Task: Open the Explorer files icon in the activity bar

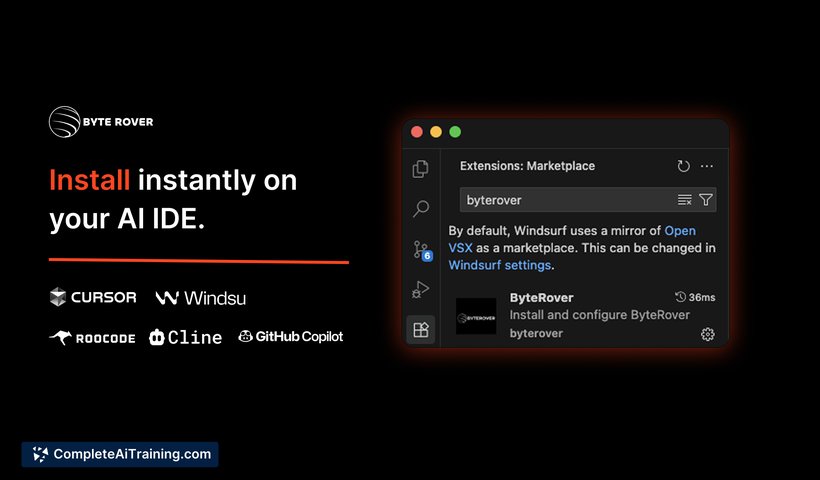Action: tap(420, 169)
